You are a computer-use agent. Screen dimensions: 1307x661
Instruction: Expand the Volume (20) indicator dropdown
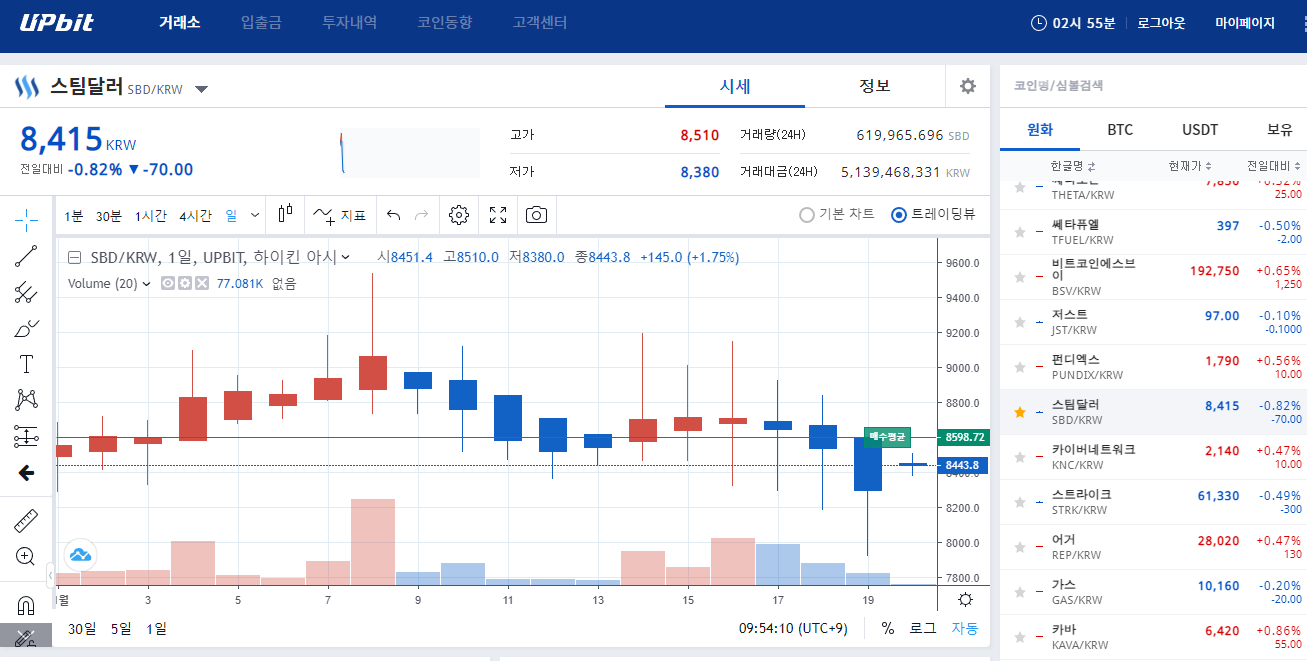[146, 284]
